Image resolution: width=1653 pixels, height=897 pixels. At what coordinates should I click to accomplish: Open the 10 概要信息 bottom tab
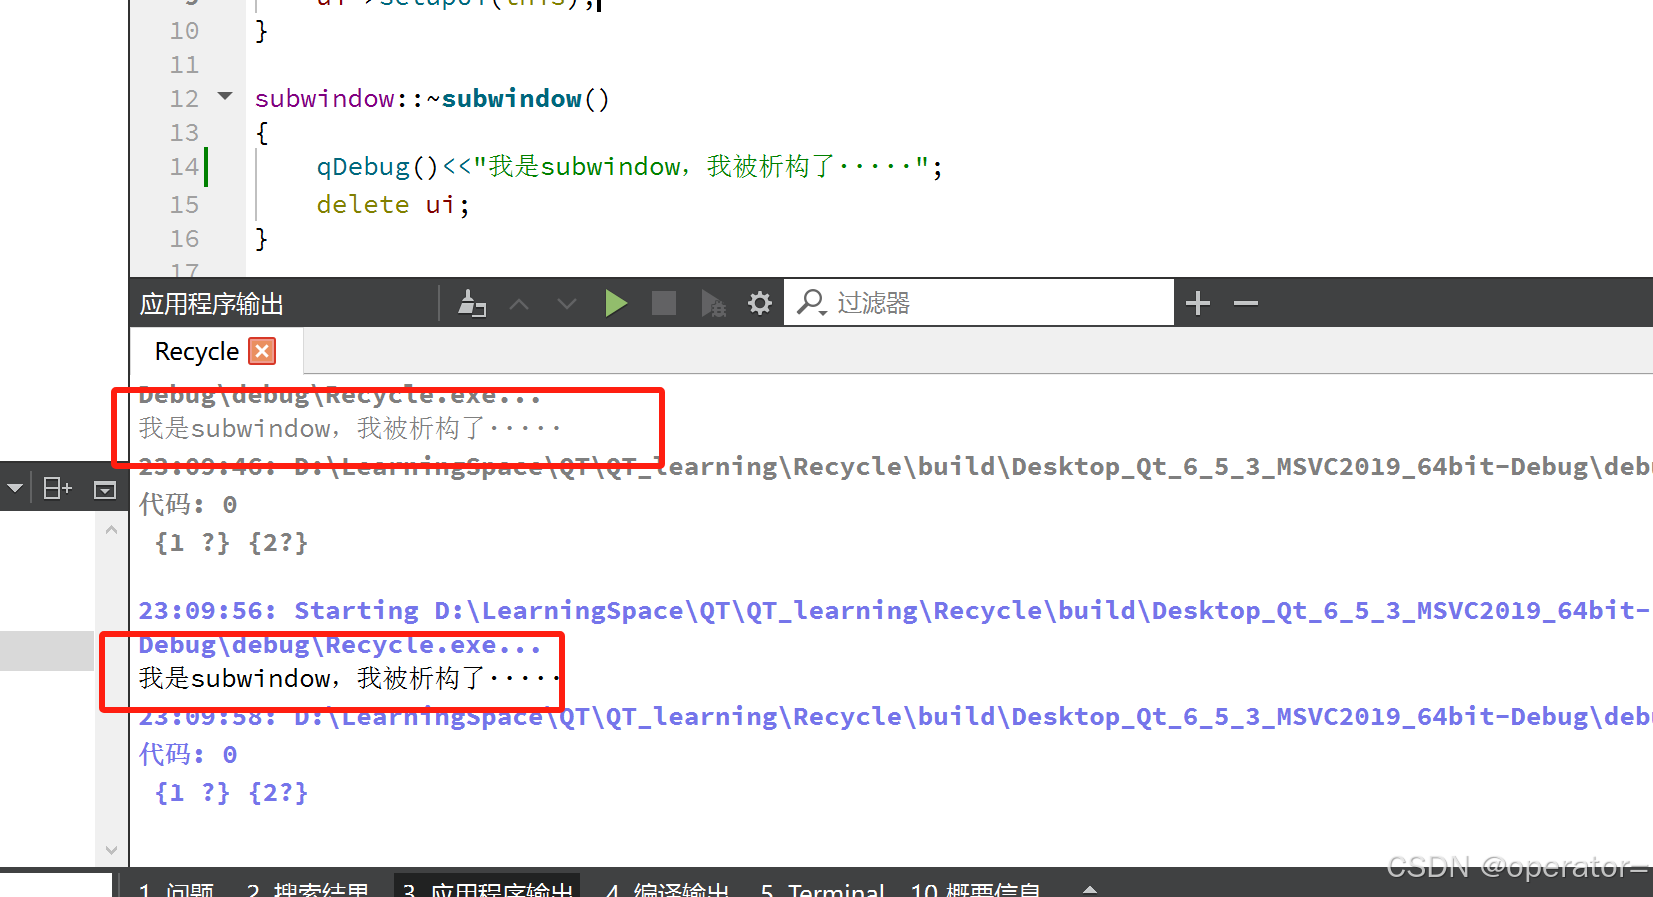975,889
